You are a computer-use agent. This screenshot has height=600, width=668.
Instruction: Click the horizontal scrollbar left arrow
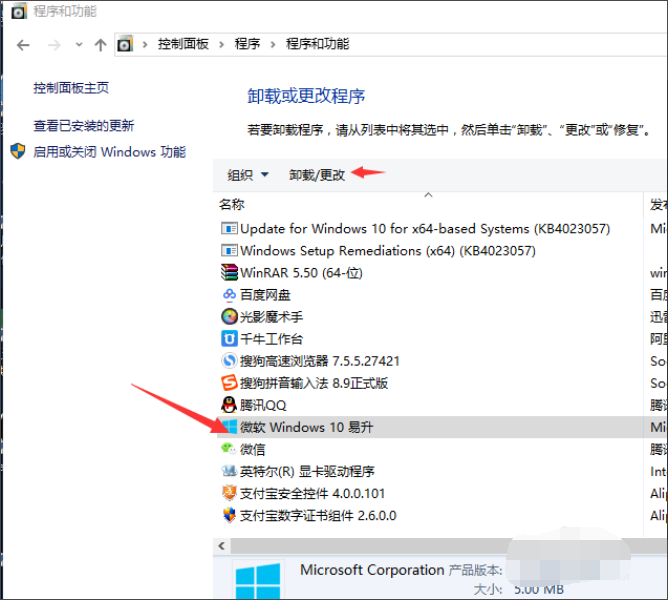tap(222, 546)
